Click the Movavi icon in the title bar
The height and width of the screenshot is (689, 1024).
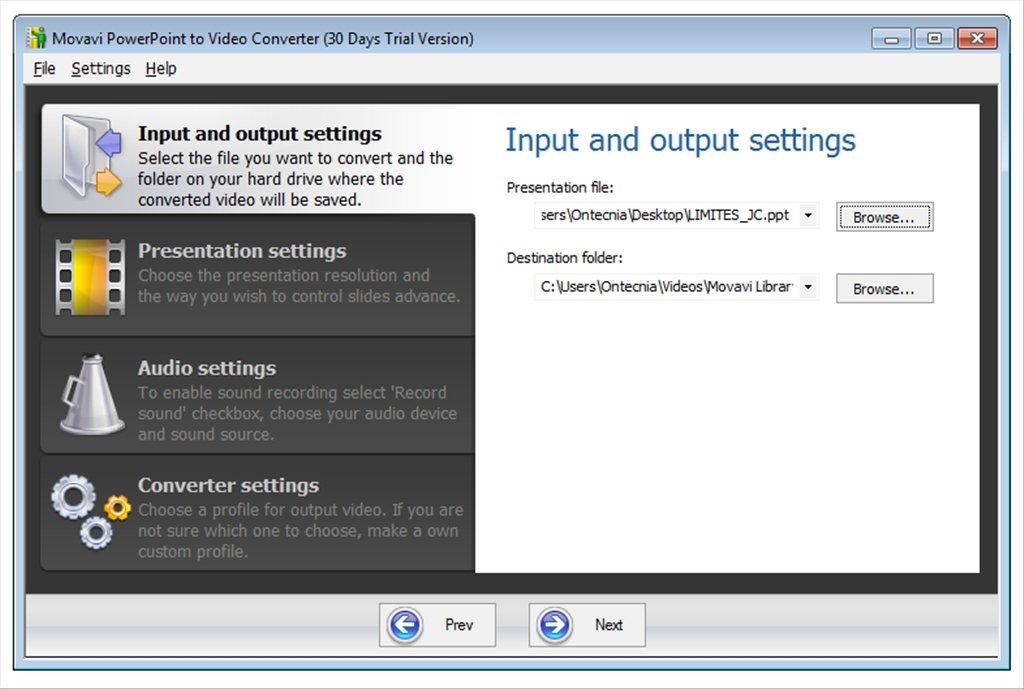point(35,38)
